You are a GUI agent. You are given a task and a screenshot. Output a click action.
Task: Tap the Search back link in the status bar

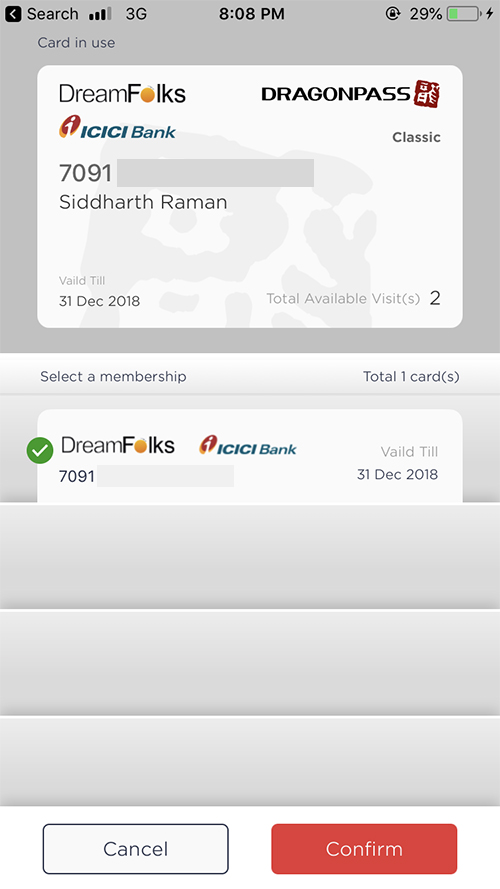click(52, 14)
